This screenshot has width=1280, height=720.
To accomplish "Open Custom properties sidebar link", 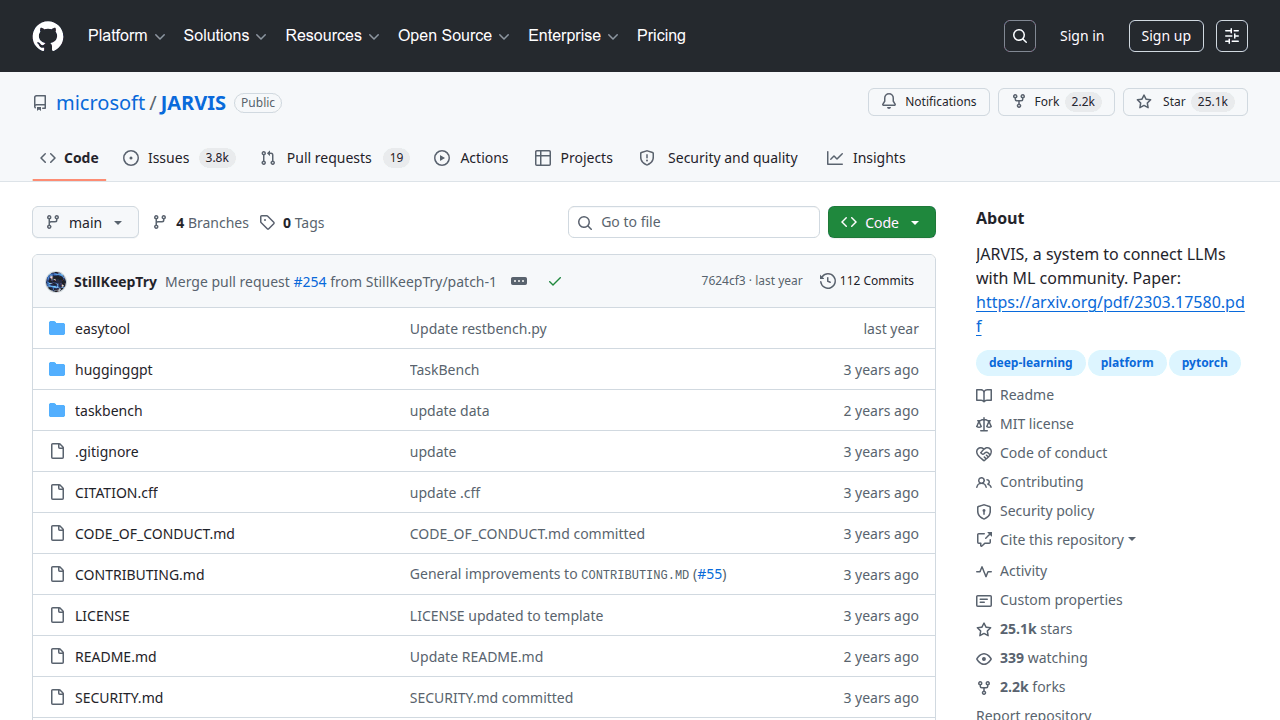I will (1049, 600).
